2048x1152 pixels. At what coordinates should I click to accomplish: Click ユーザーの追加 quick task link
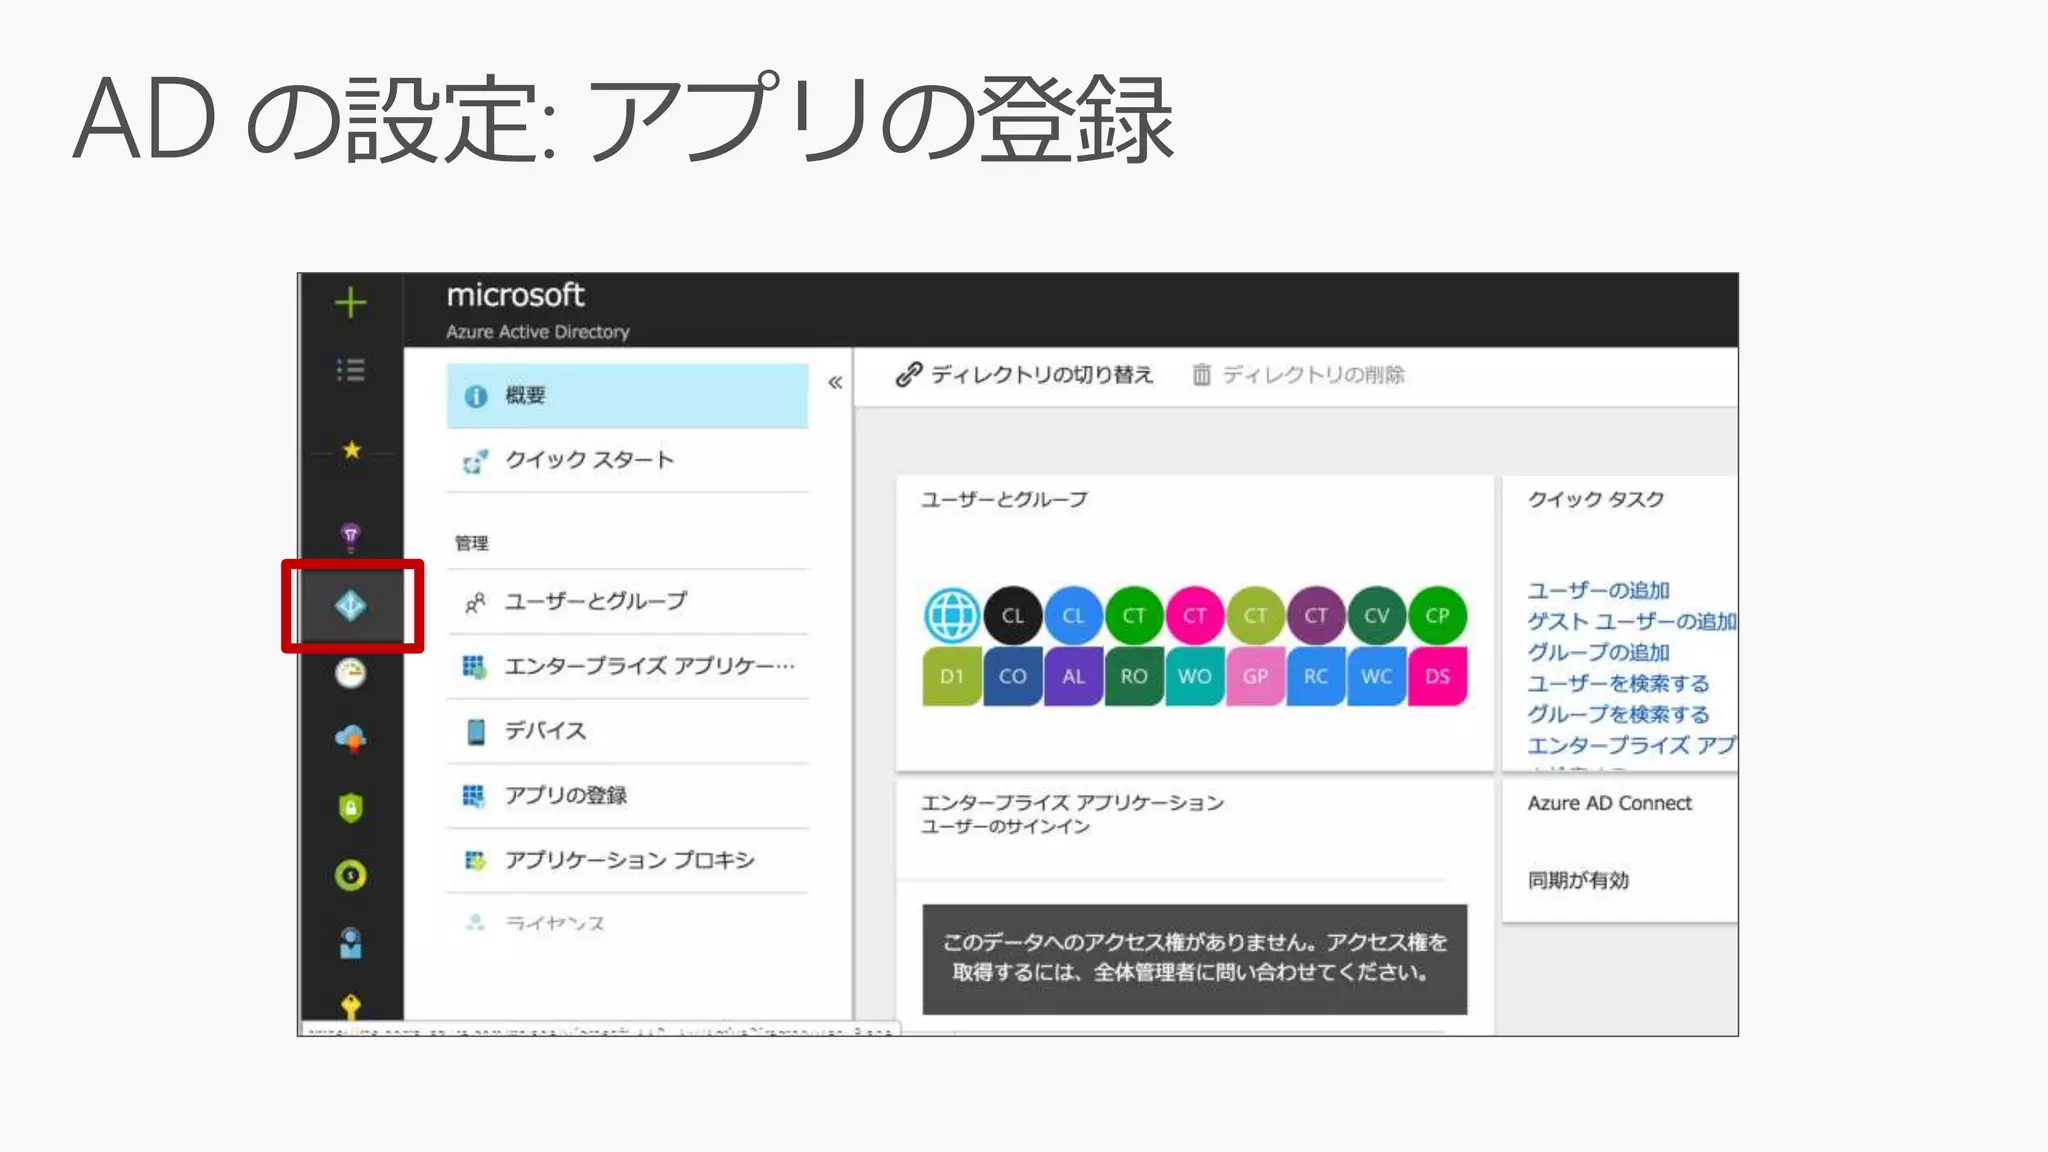[1598, 590]
